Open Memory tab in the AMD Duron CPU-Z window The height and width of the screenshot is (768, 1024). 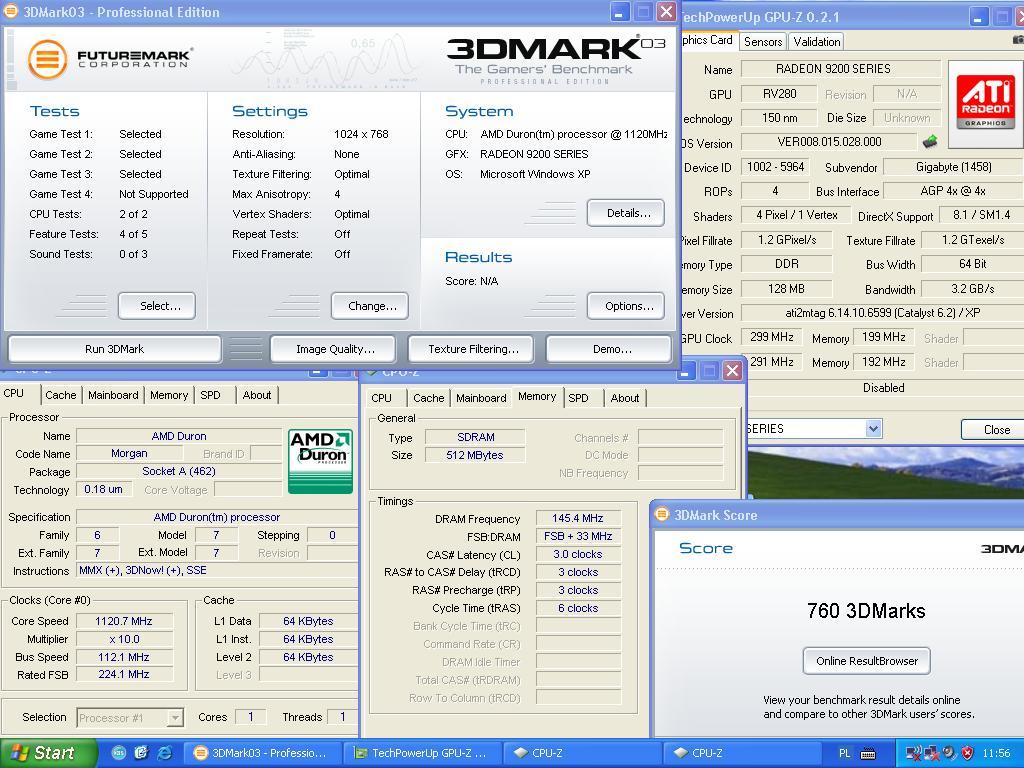(x=168, y=395)
